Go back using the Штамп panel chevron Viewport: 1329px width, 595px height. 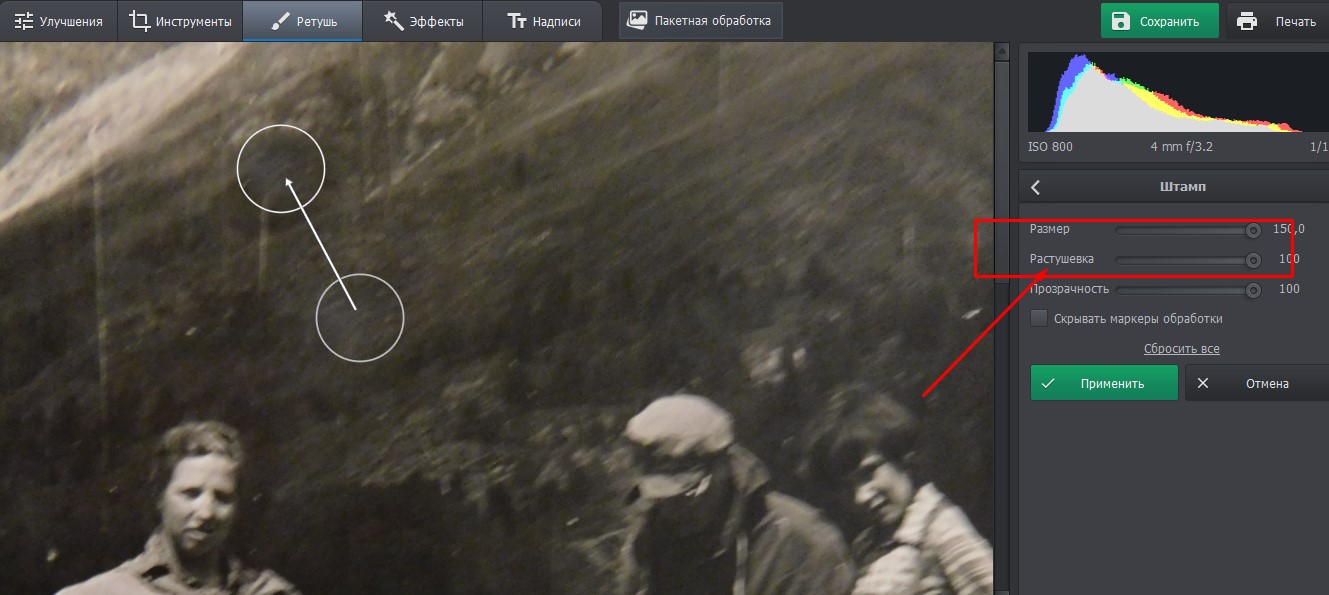pyautogui.click(x=1036, y=187)
